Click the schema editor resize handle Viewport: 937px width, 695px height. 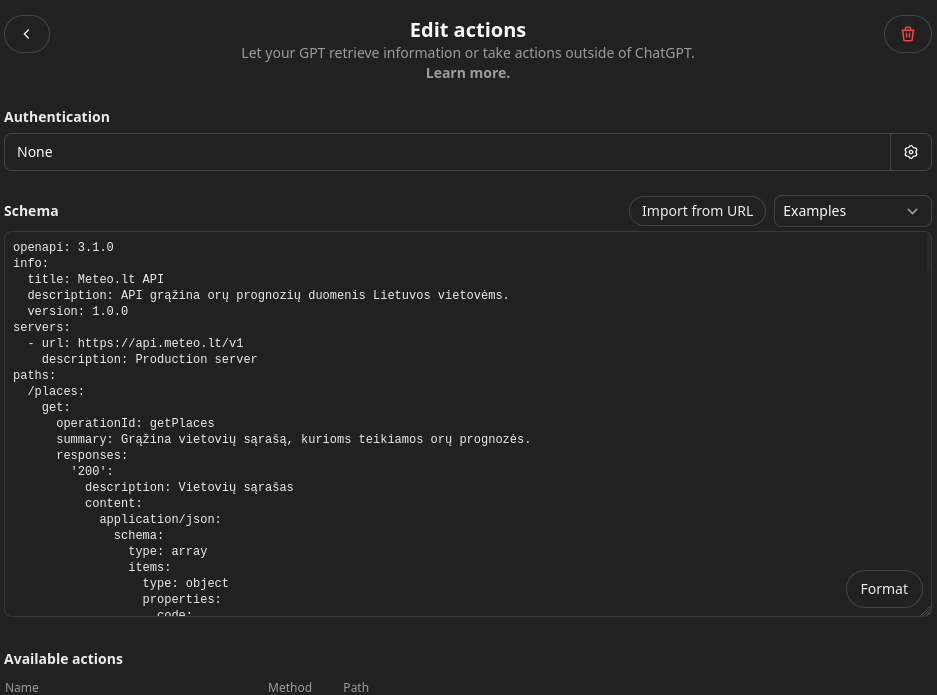[925, 610]
